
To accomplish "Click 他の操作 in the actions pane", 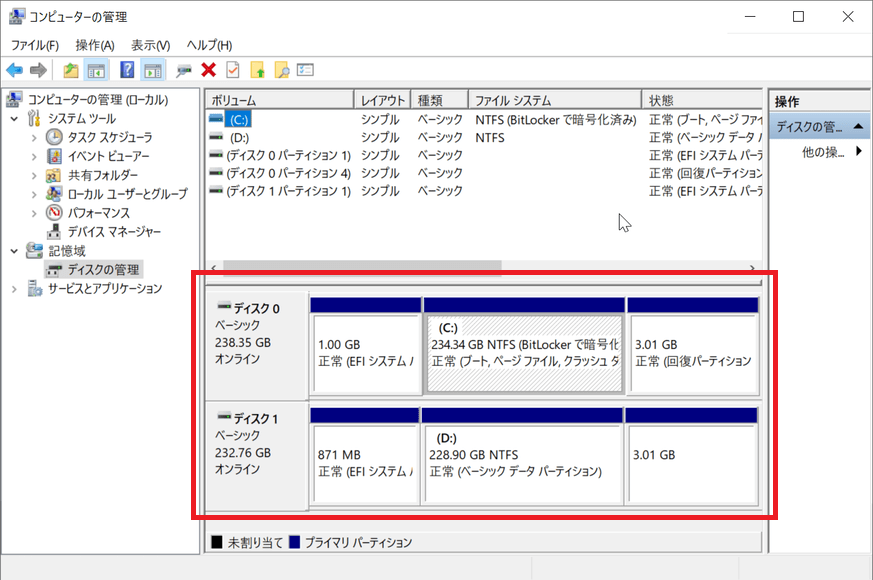I will 825,152.
